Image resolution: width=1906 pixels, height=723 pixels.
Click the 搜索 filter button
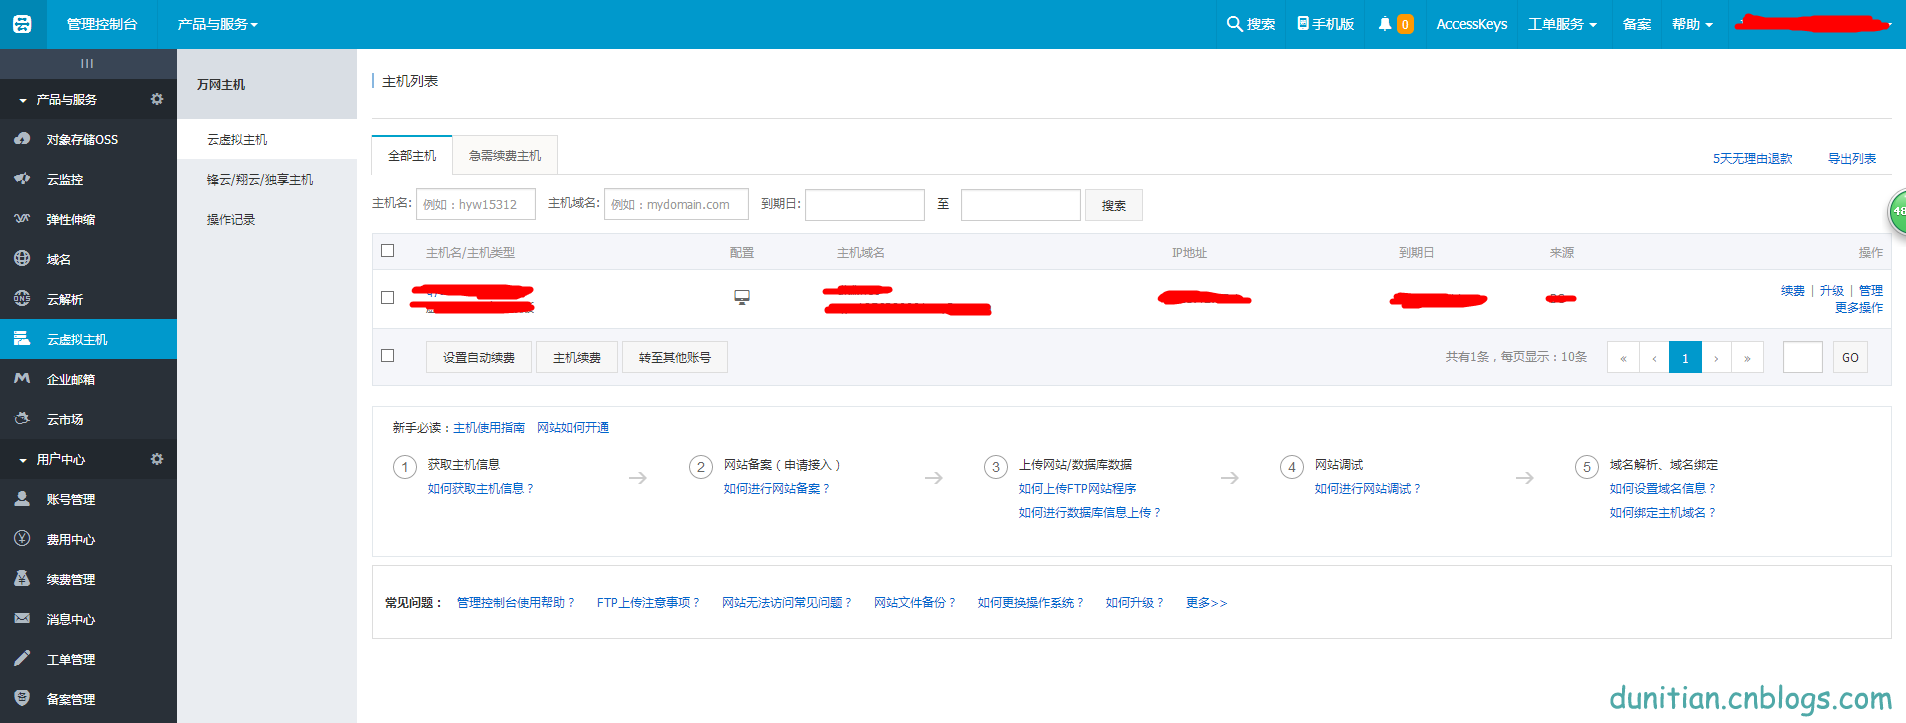[x=1114, y=205]
